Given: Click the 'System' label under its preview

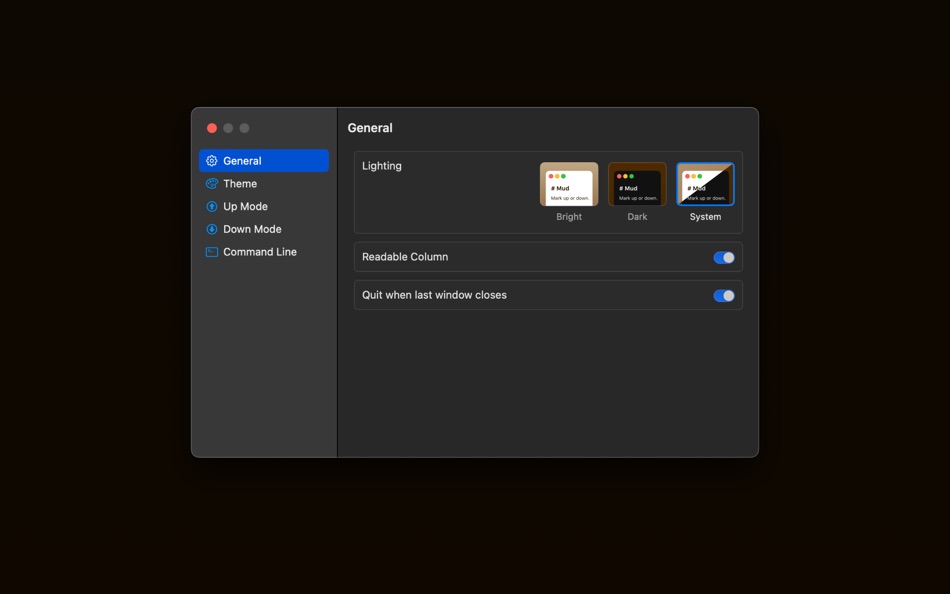Looking at the screenshot, I should pos(705,216).
